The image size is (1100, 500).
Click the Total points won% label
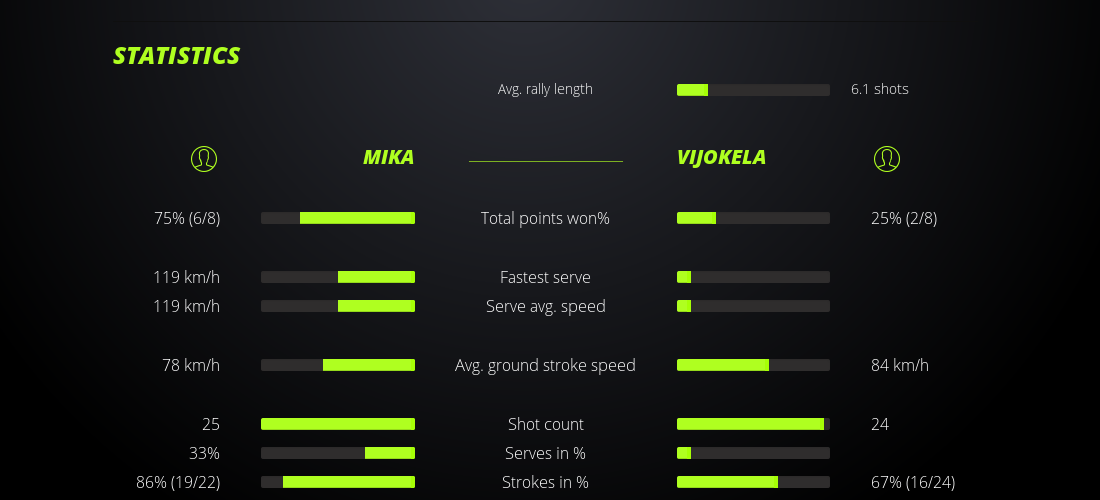(x=545, y=218)
